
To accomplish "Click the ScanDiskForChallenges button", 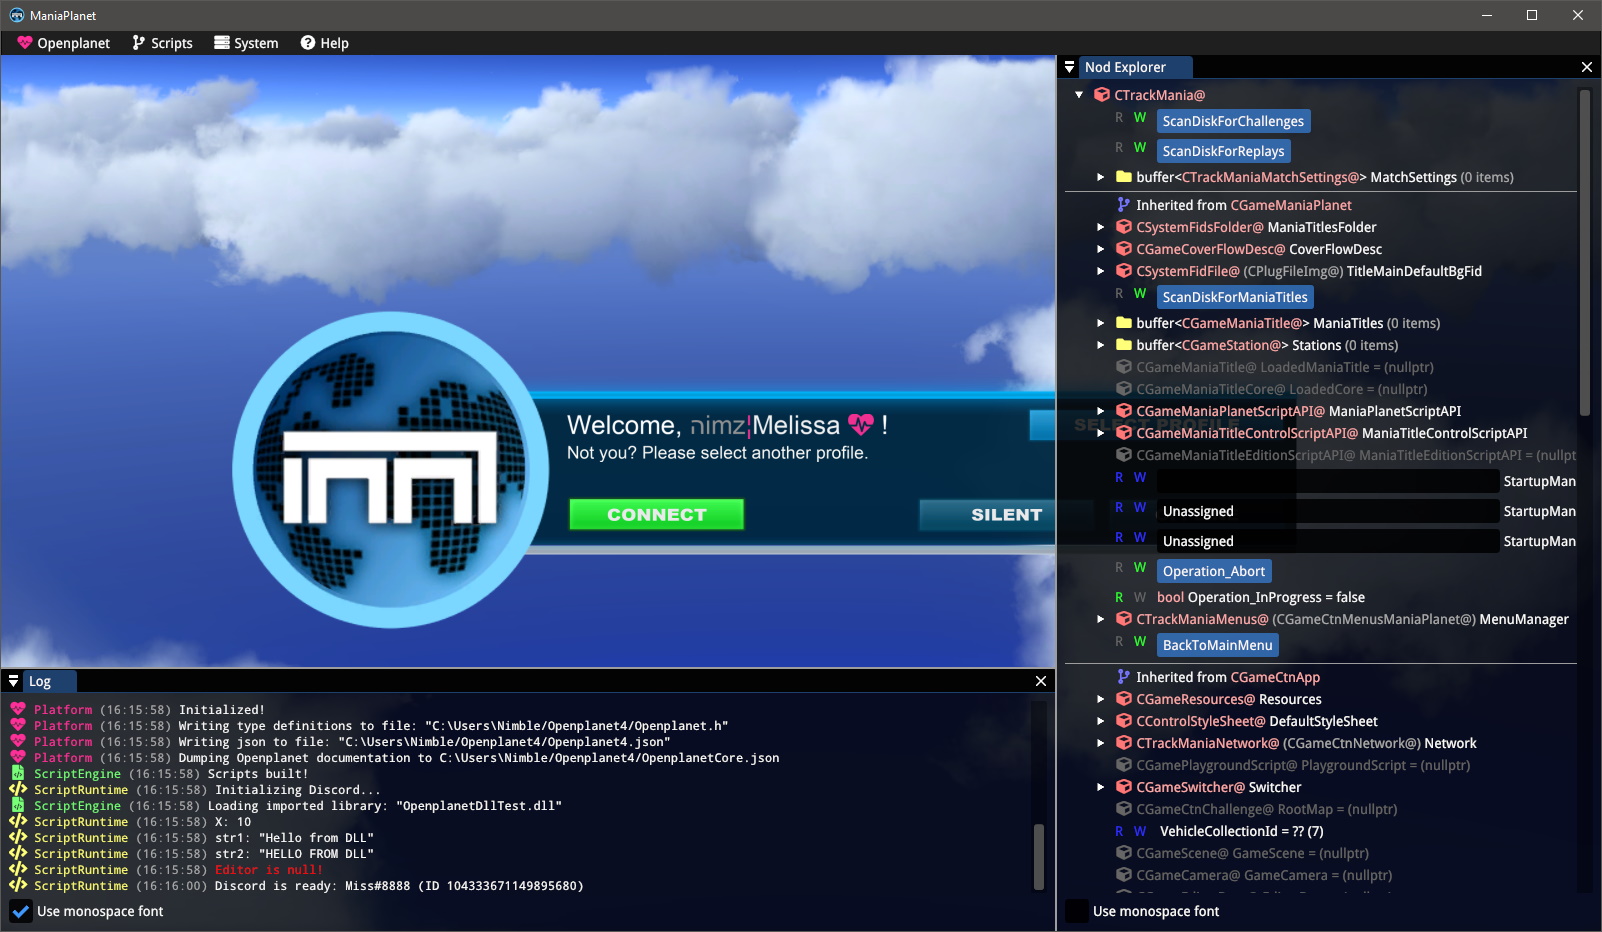I will pyautogui.click(x=1233, y=121).
